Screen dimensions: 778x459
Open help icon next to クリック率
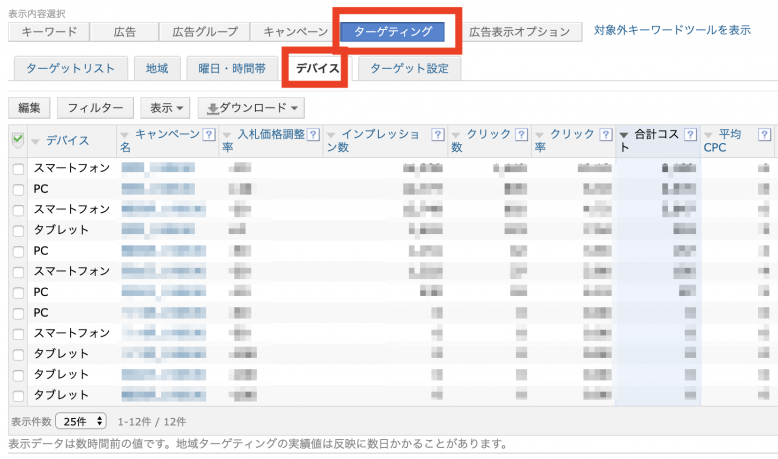click(x=607, y=134)
